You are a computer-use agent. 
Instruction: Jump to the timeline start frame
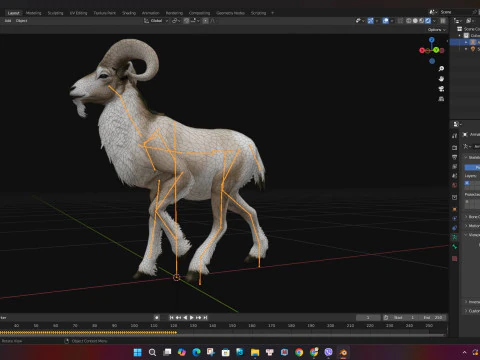pos(171,318)
